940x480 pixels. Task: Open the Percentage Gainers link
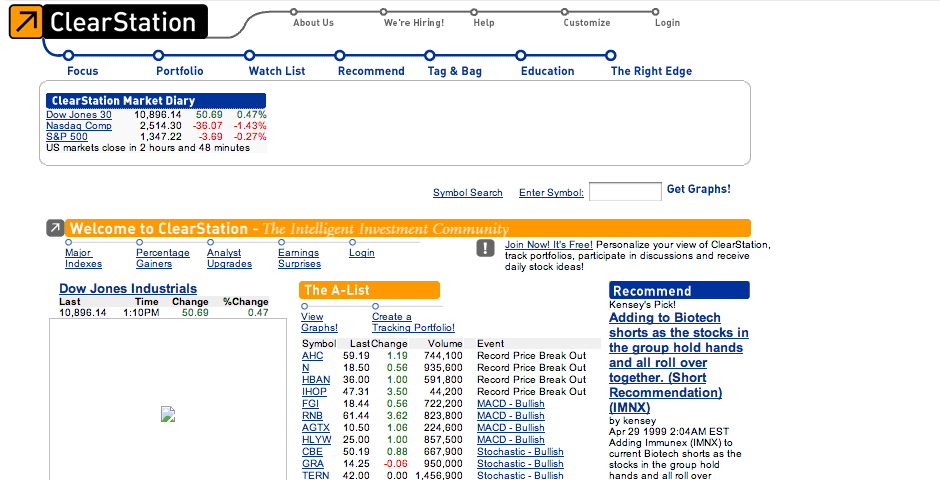(162, 258)
